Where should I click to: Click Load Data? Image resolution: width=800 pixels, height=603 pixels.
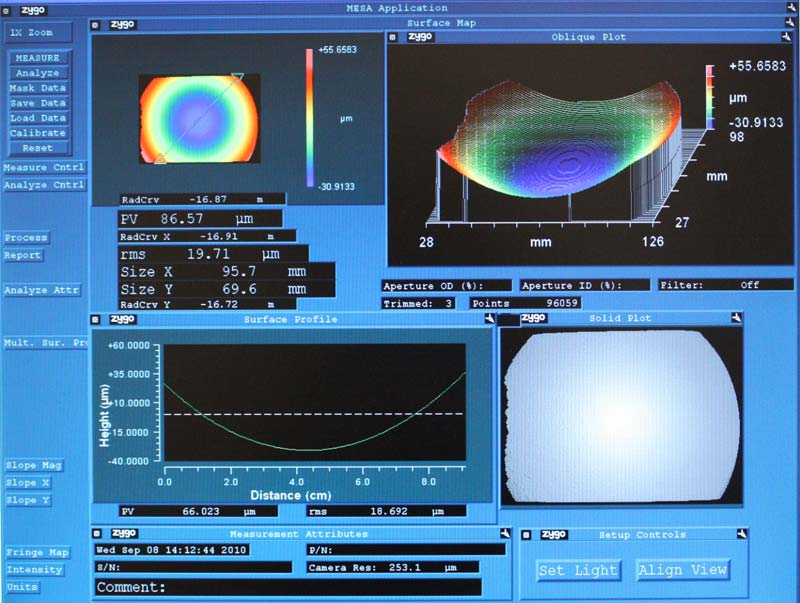39,118
